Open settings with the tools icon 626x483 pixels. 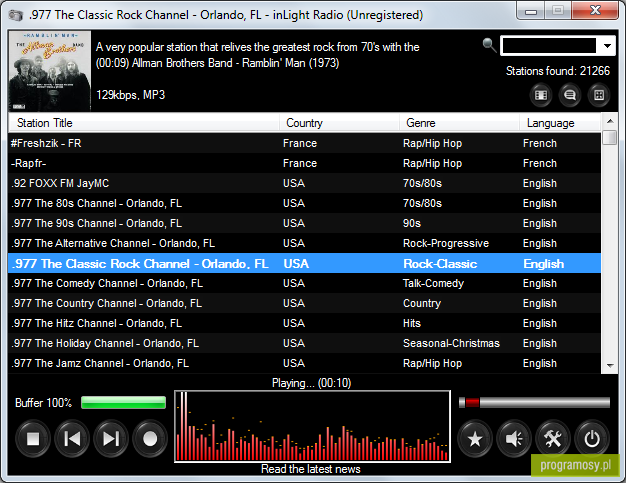[553, 439]
